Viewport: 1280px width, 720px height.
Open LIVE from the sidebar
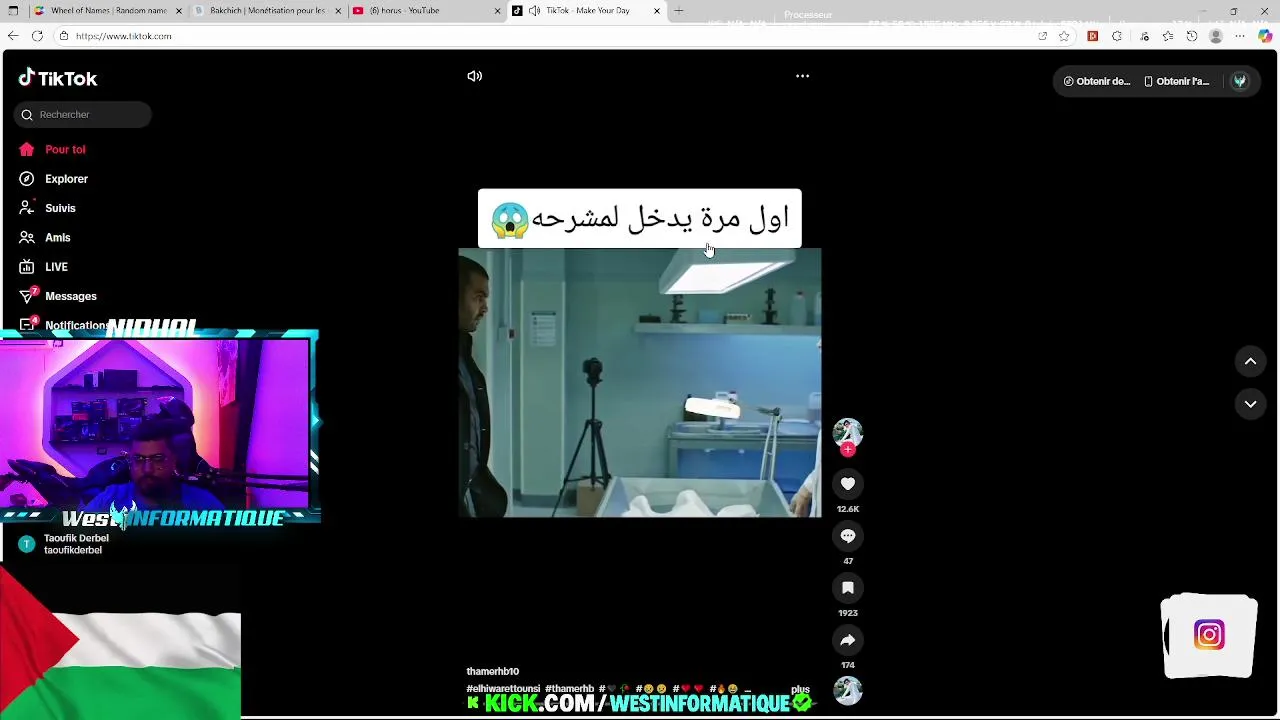[56, 267]
